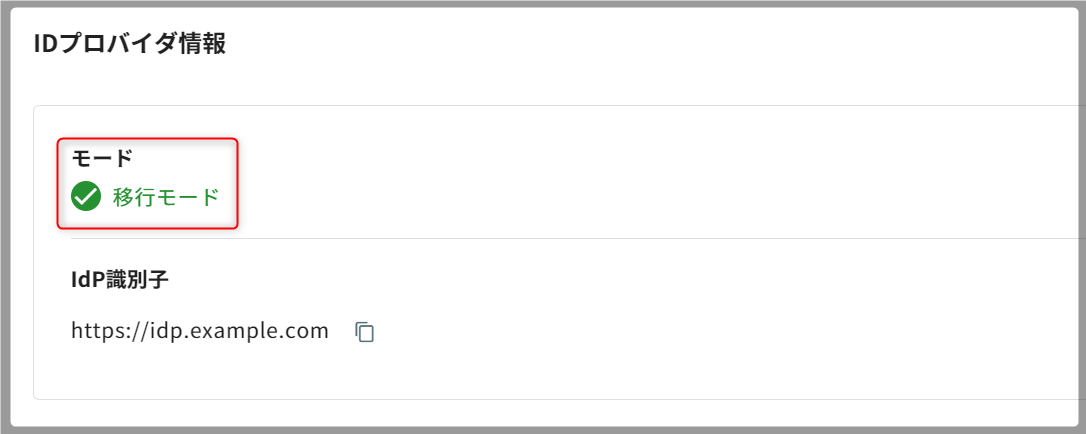Viewport: 1086px width, 434px height.
Task: Copy the IdP identifier URL
Action: [365, 332]
